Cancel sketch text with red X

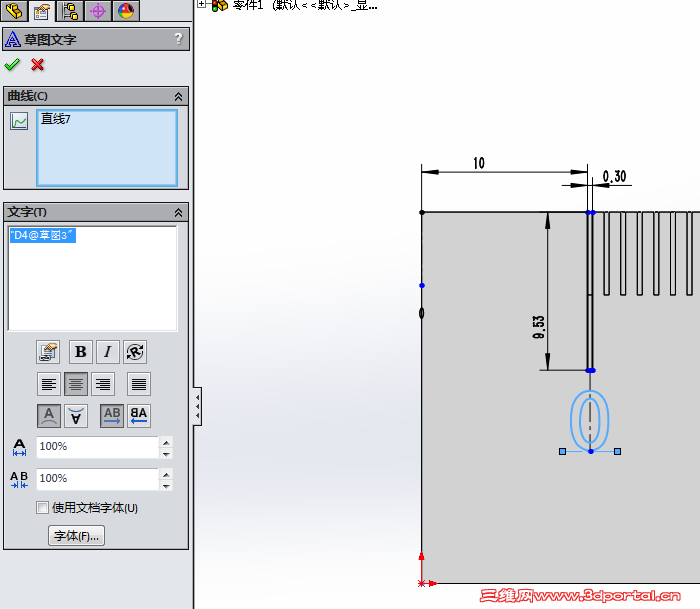click(x=38, y=65)
